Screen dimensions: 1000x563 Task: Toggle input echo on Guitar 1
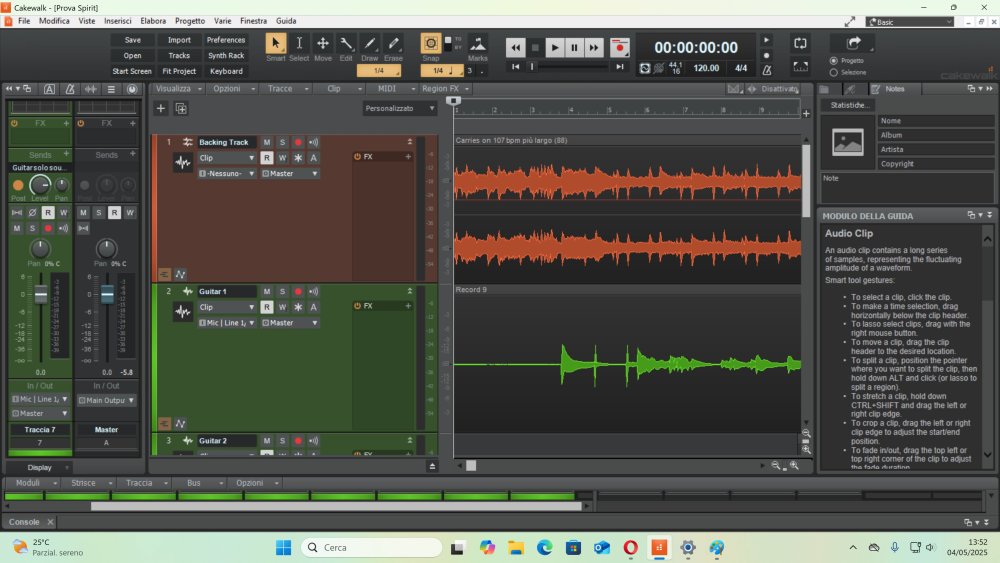(313, 291)
